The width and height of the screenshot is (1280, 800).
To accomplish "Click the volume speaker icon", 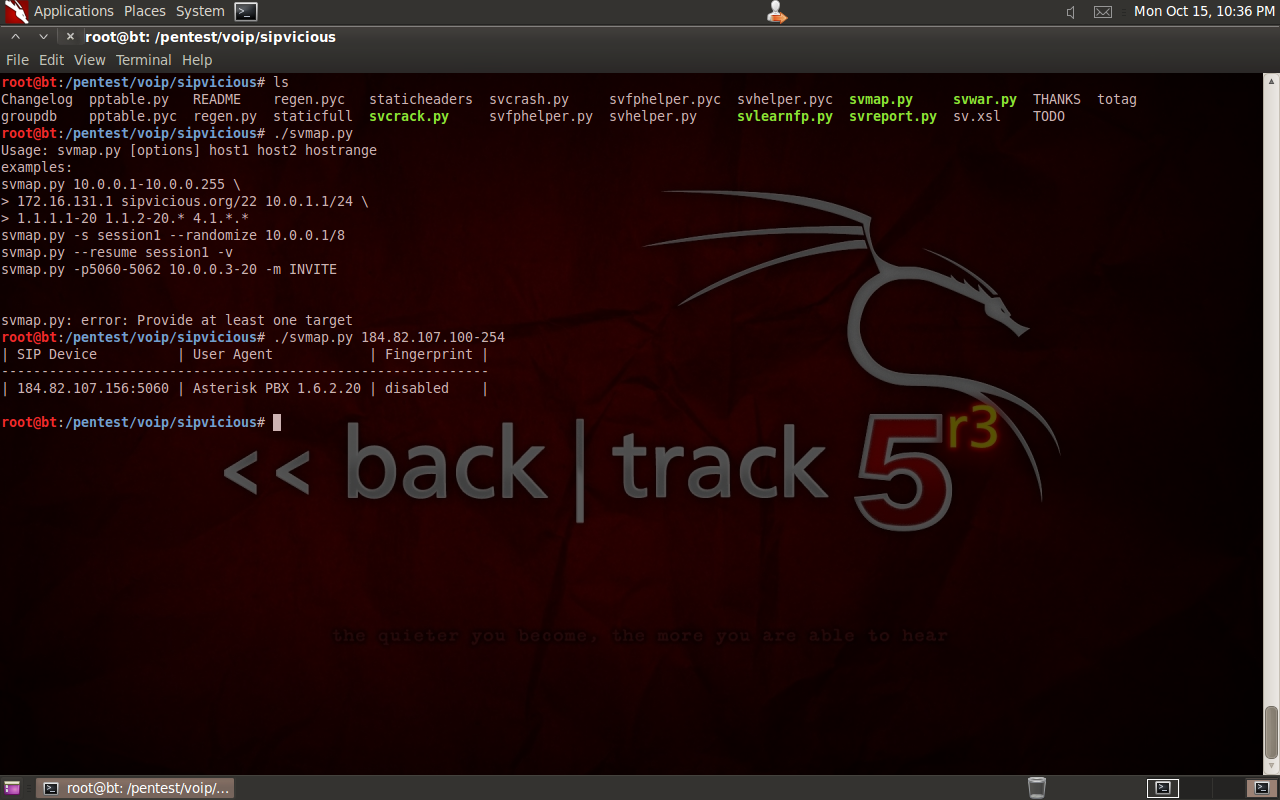I will tap(1071, 12).
